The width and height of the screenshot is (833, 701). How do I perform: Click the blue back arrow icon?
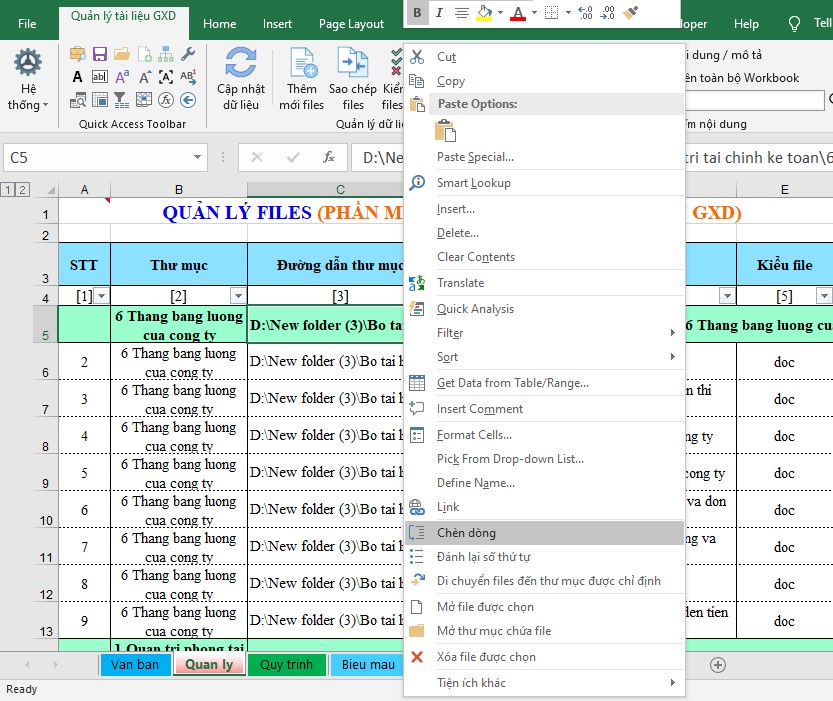[187, 99]
